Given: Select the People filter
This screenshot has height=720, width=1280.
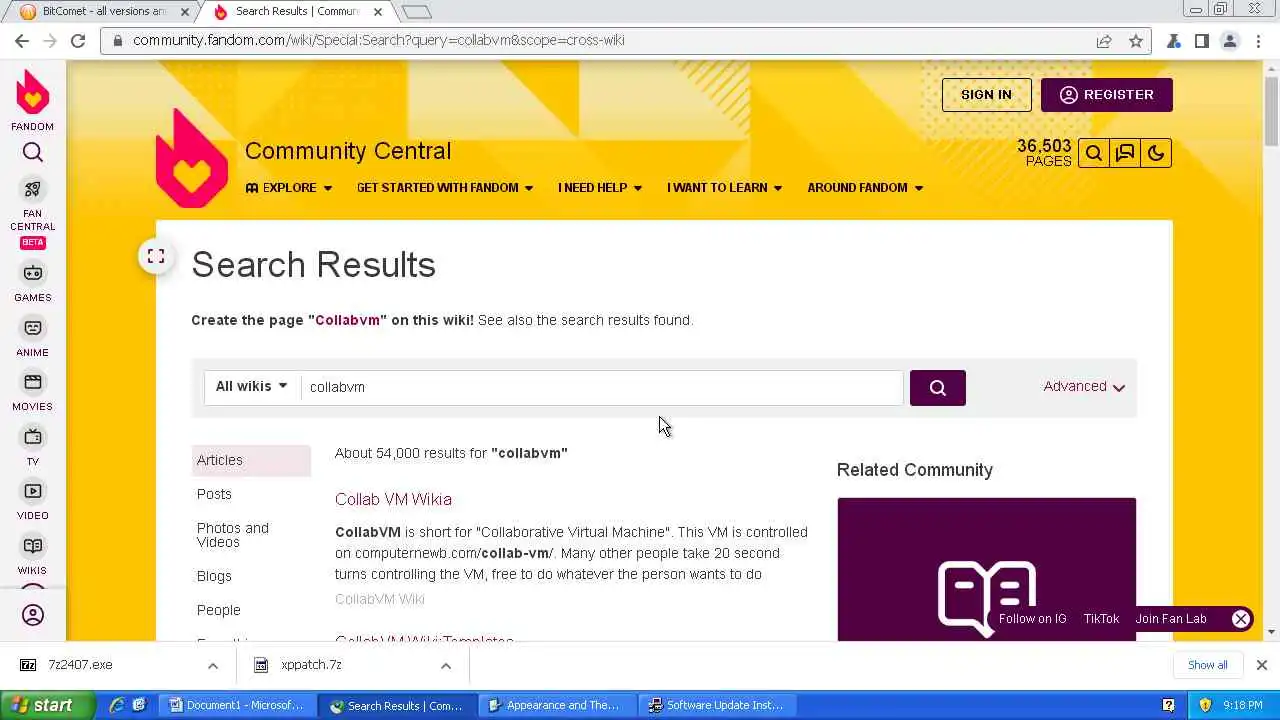Looking at the screenshot, I should click(x=218, y=610).
